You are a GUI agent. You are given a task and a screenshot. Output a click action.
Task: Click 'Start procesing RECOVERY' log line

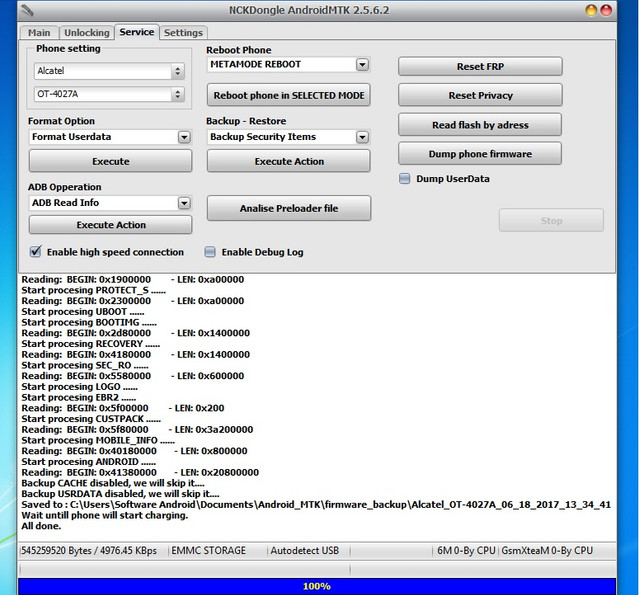(91, 344)
